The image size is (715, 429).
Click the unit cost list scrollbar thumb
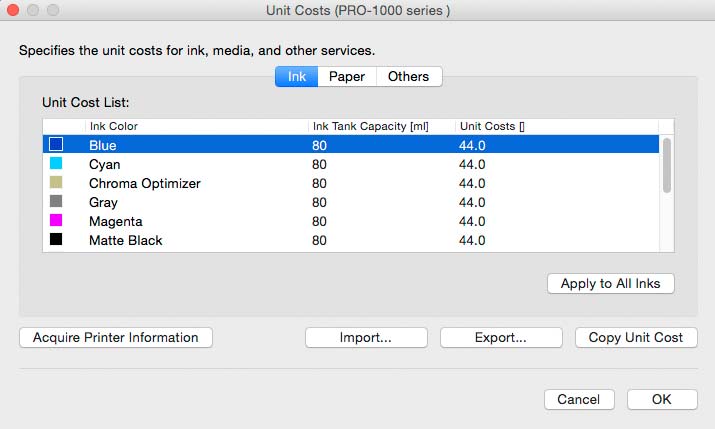coord(667,165)
